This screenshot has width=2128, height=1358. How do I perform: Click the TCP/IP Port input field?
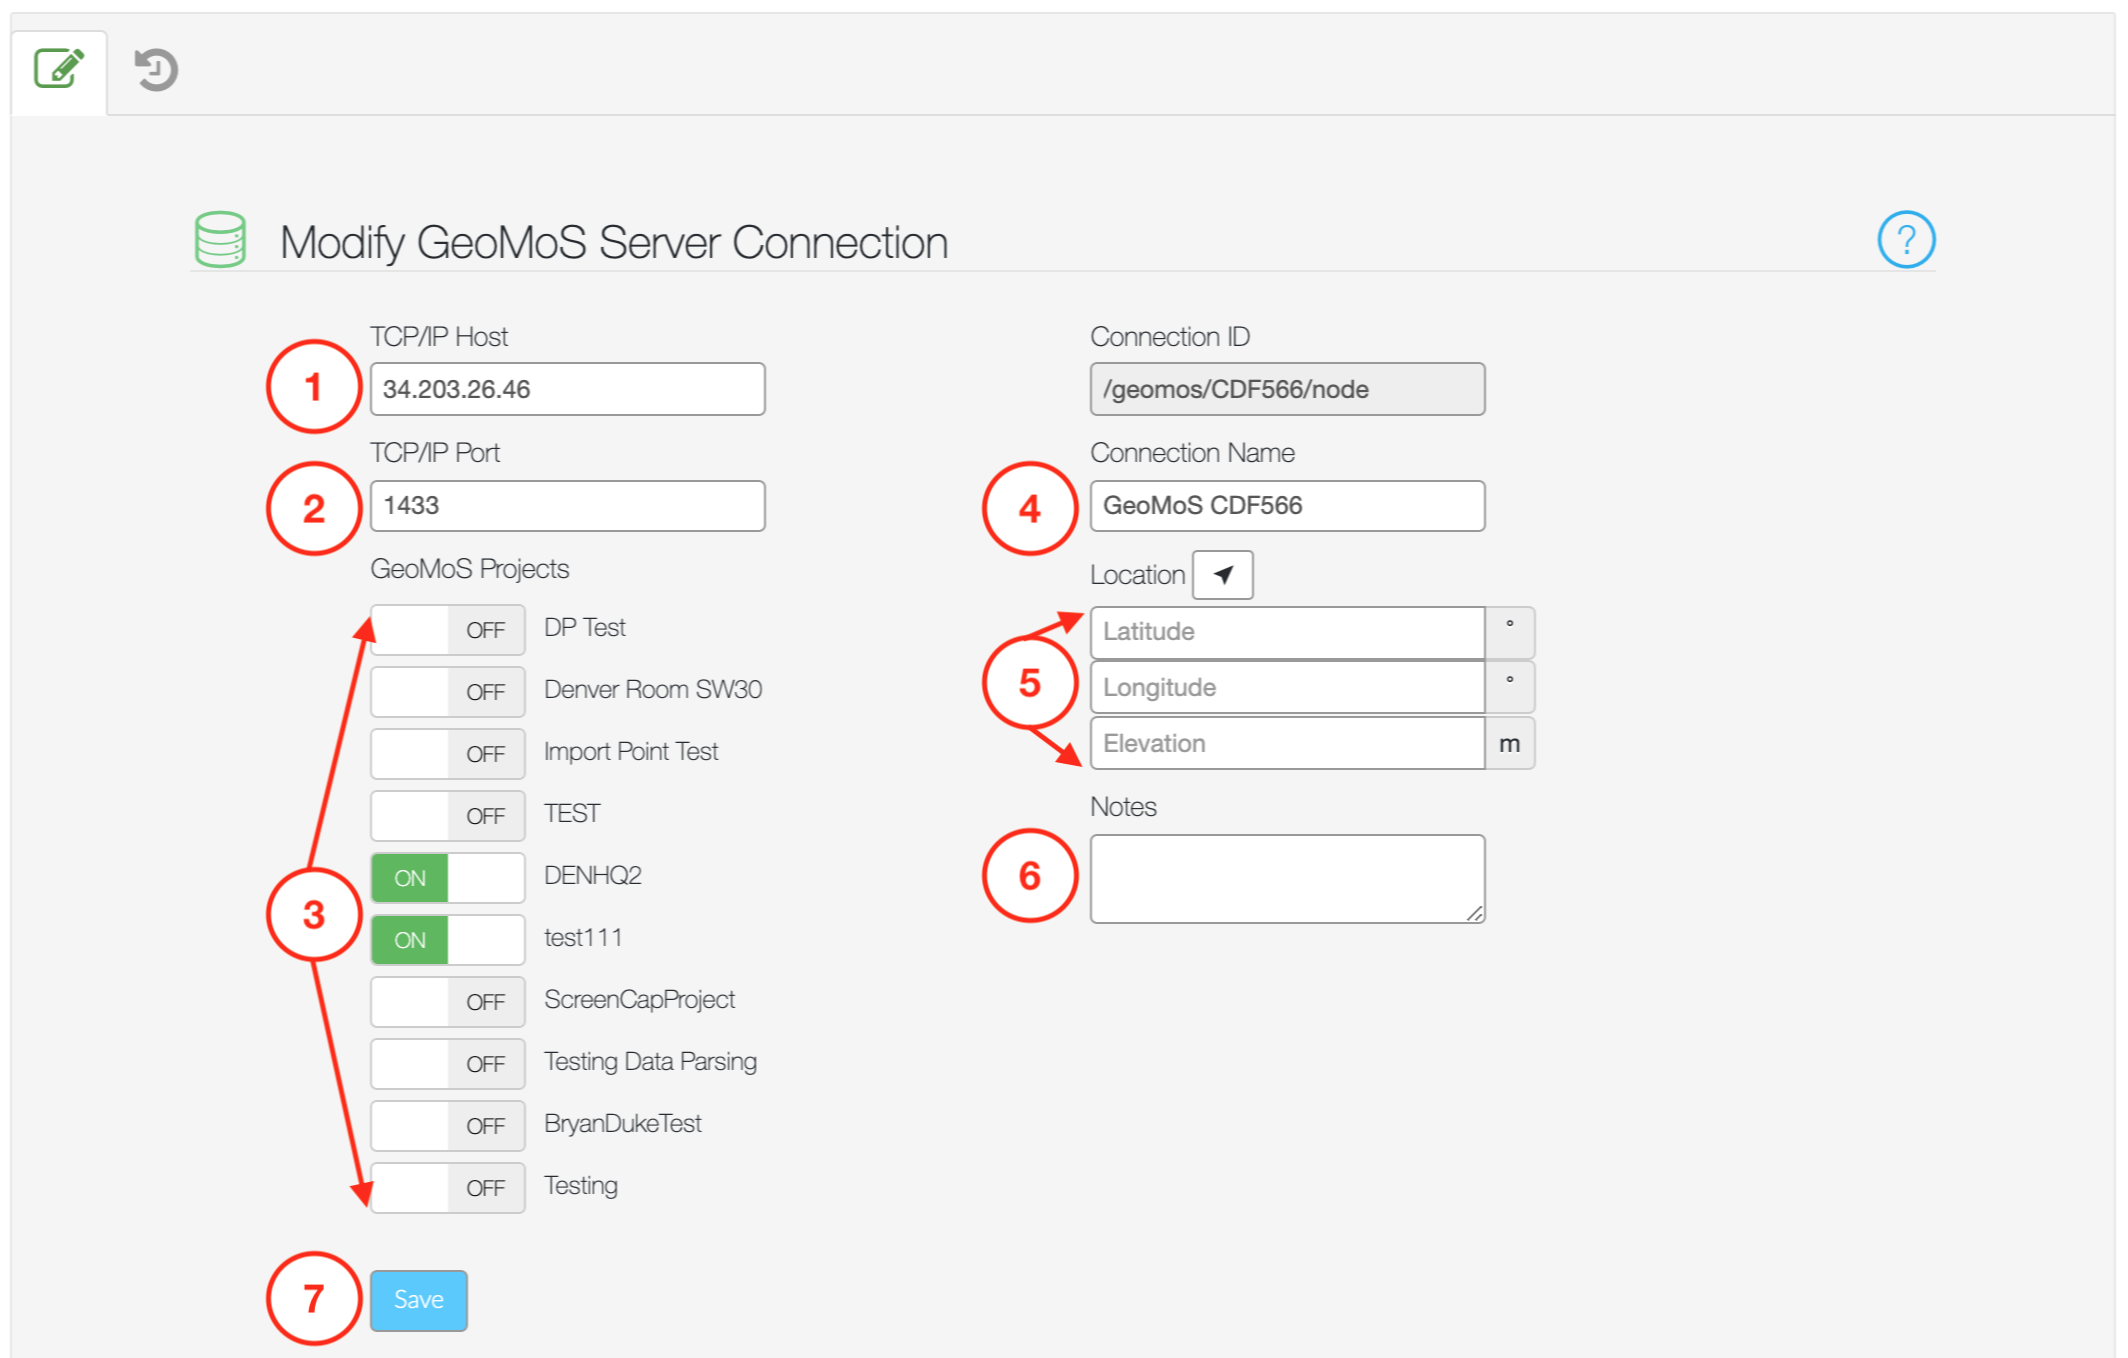(x=567, y=505)
